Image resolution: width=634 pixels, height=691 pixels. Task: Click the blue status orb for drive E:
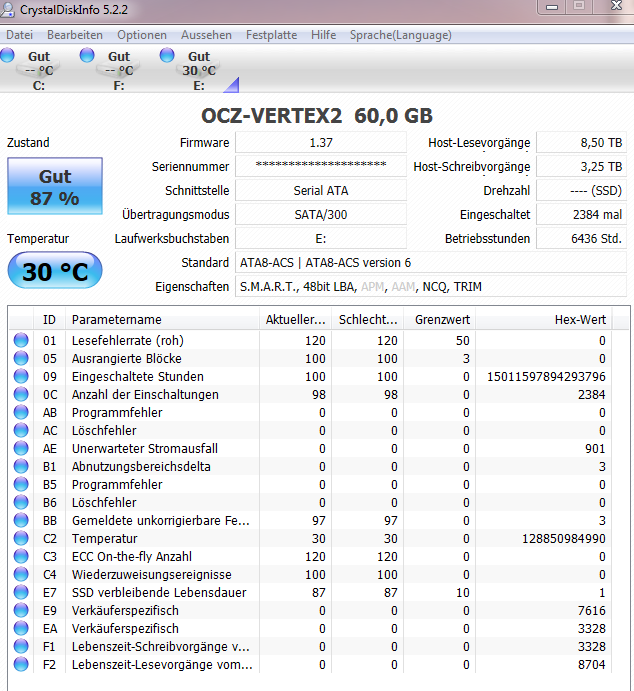click(167, 56)
